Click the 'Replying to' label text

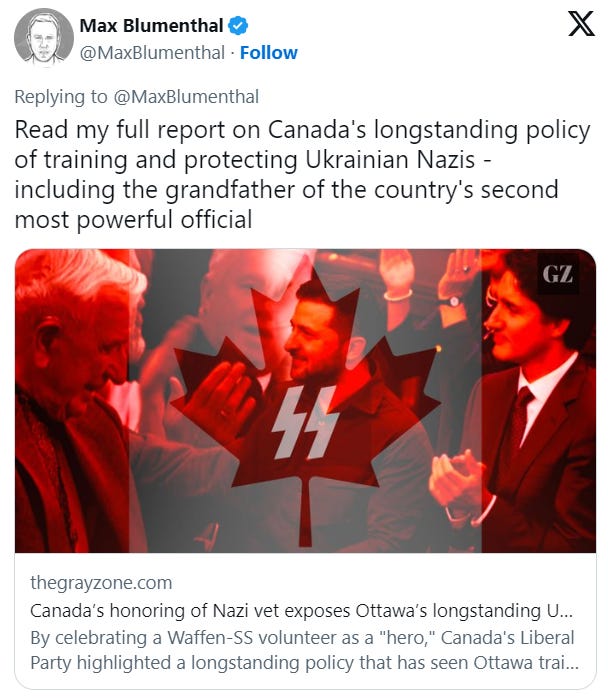[x=61, y=97]
